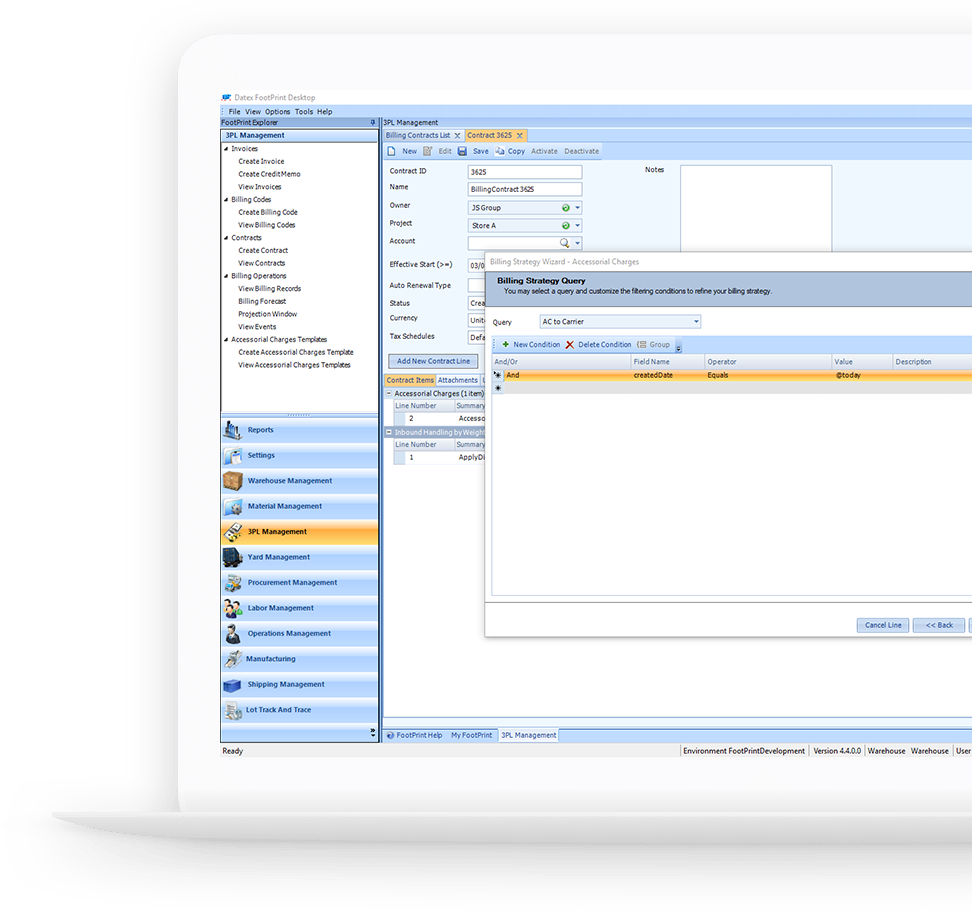Open Manufacturing module icon
This screenshot has height=913, width=972.
coord(233,659)
